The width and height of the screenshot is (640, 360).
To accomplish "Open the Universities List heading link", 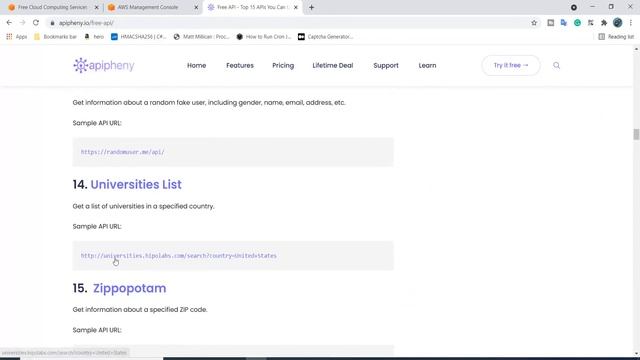I will (136, 184).
